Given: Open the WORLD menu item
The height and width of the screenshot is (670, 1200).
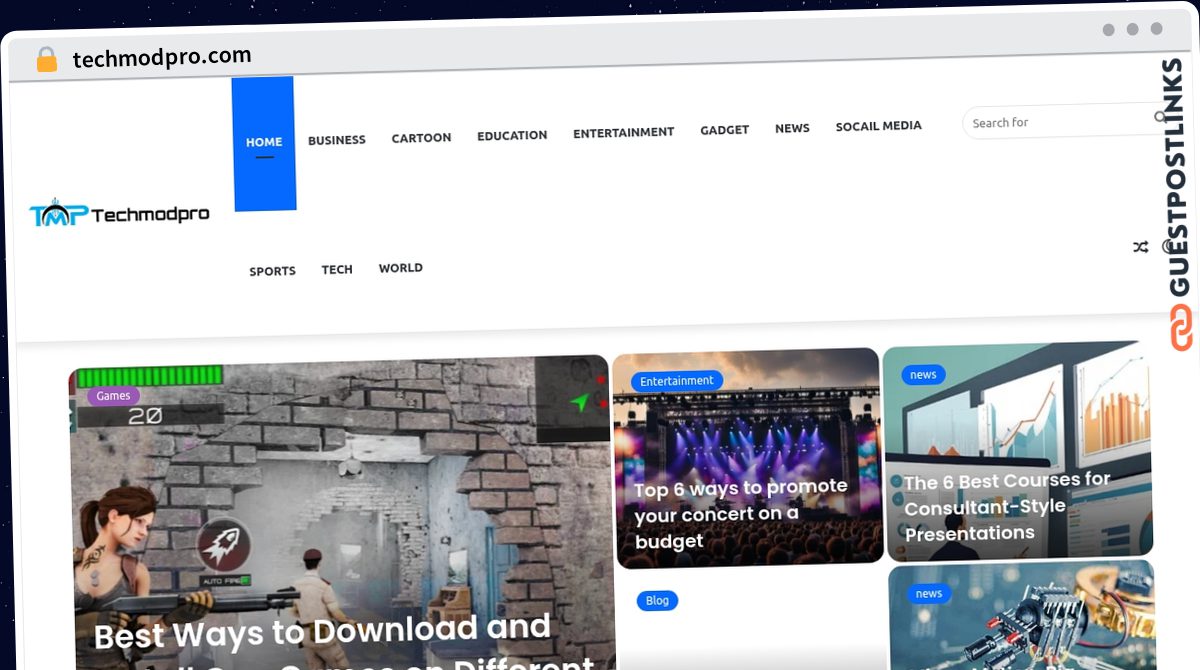Looking at the screenshot, I should (400, 268).
